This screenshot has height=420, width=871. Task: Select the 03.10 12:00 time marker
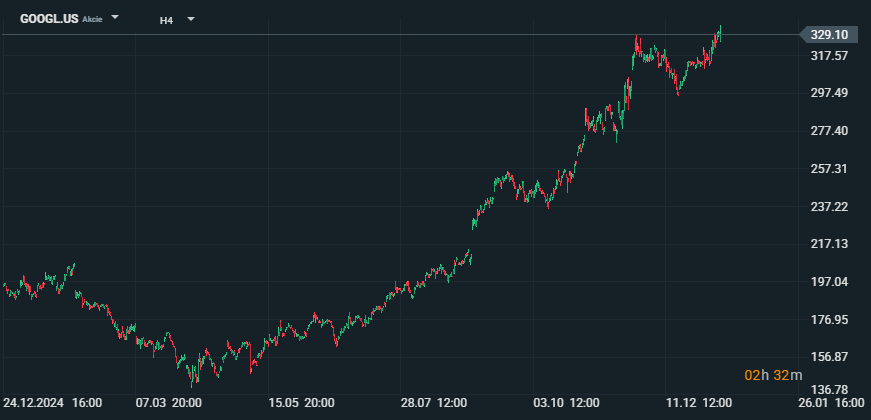pos(566,403)
